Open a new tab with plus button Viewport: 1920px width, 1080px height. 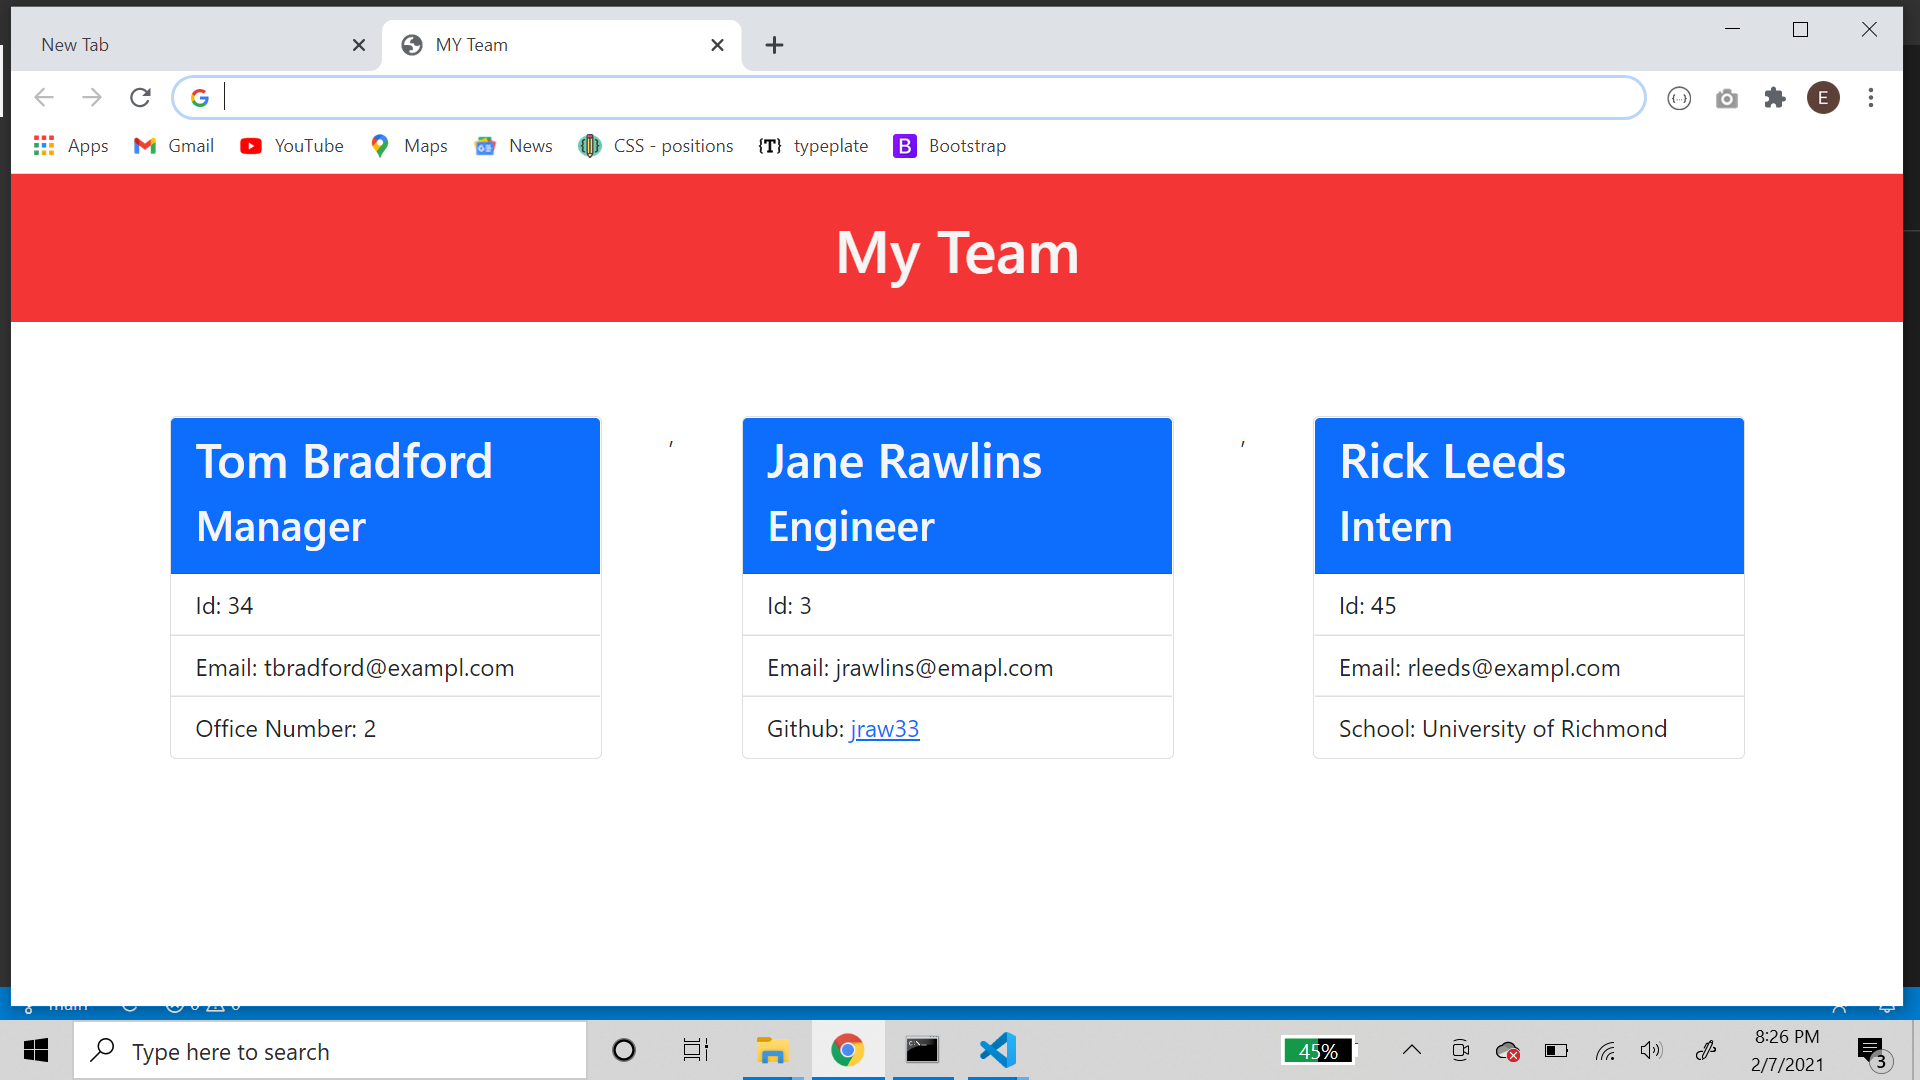pyautogui.click(x=774, y=45)
